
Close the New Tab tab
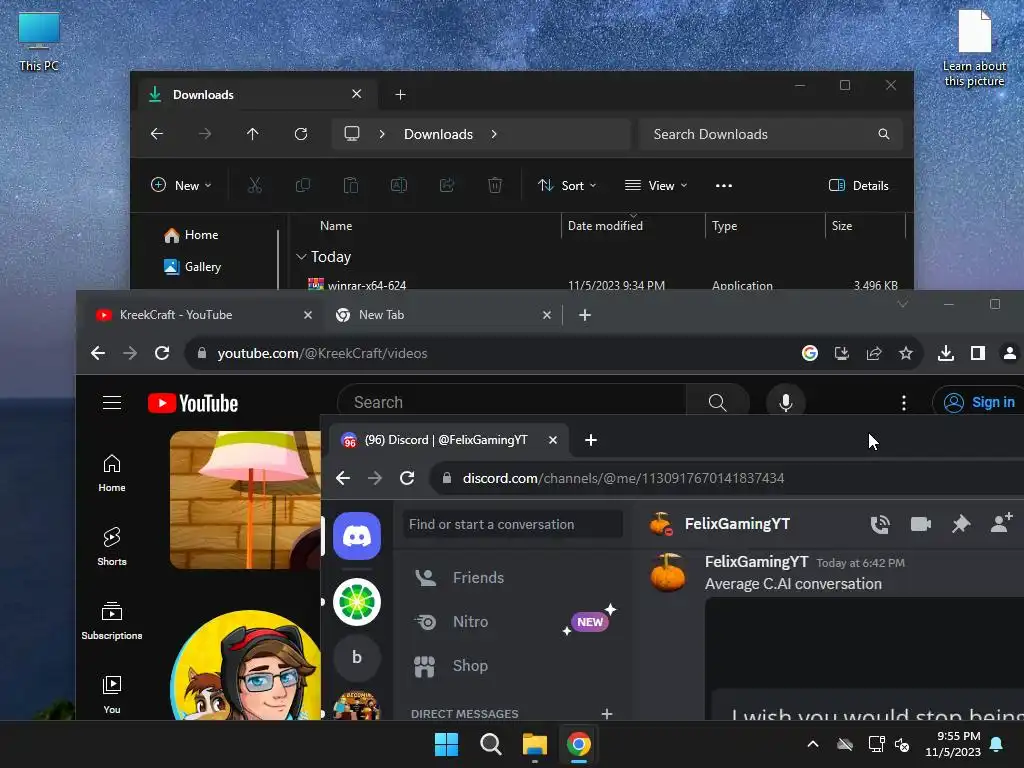547,315
